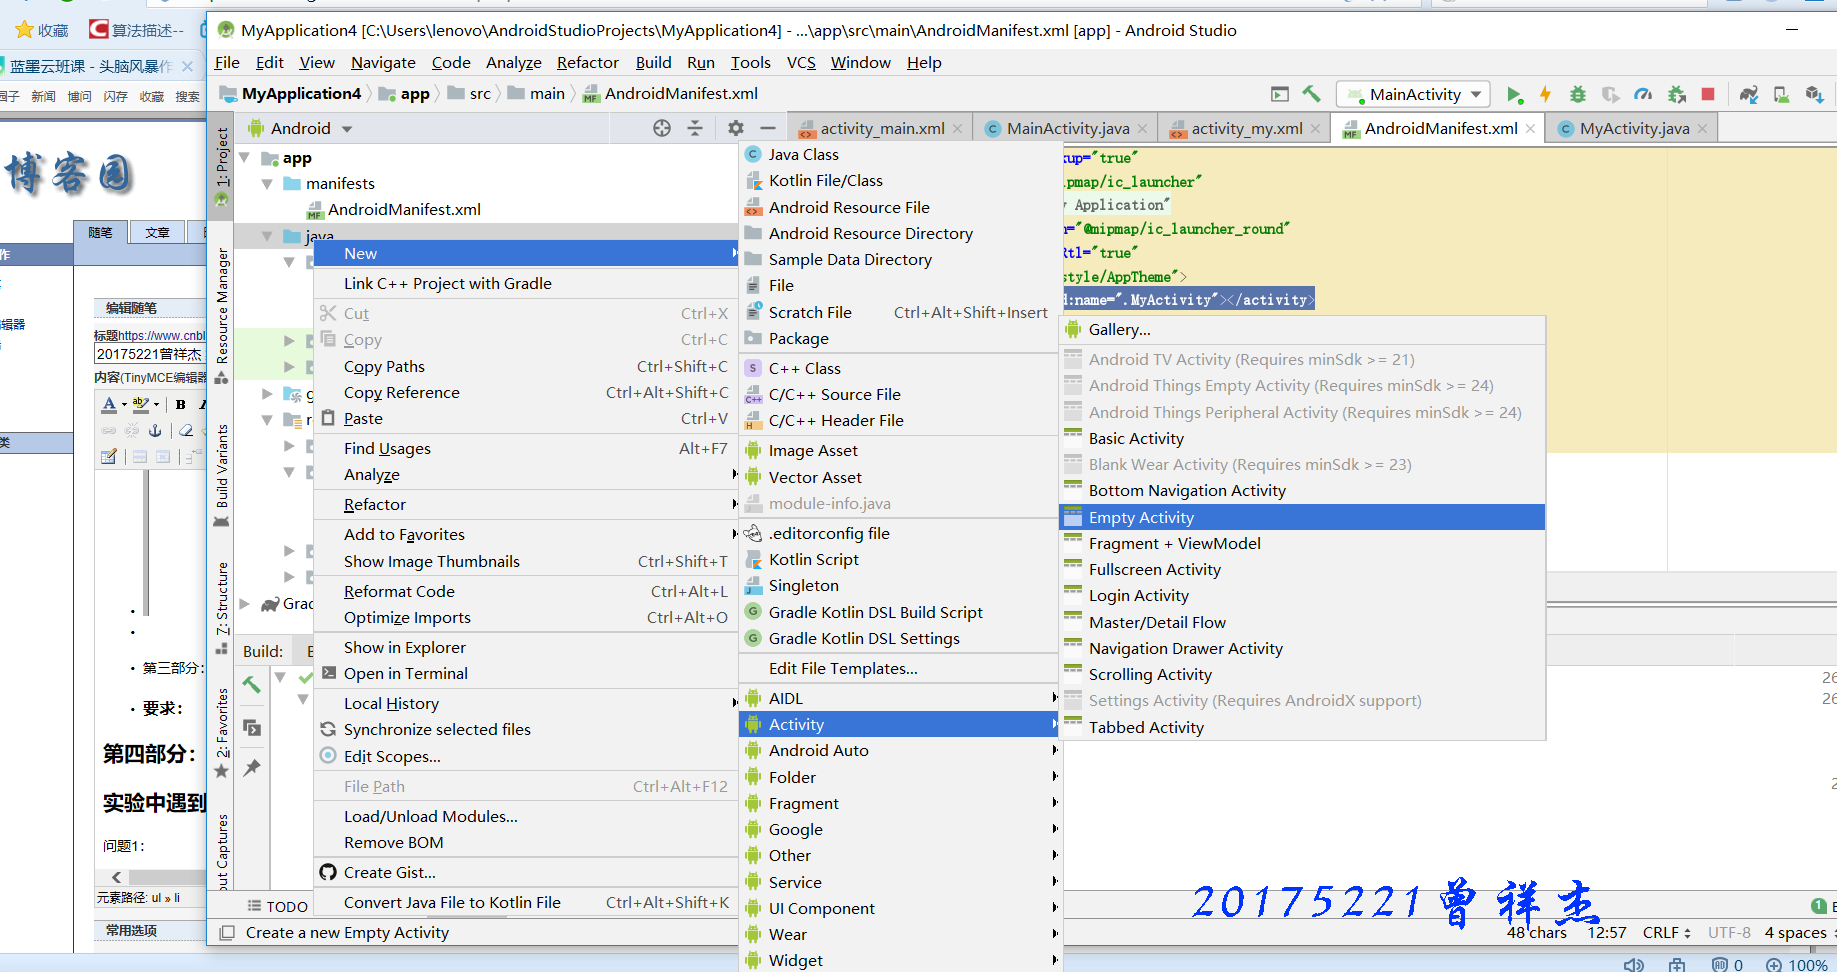The width and height of the screenshot is (1837, 972).
Task: Click CRLF line separator in status bar
Action: pos(1666,932)
